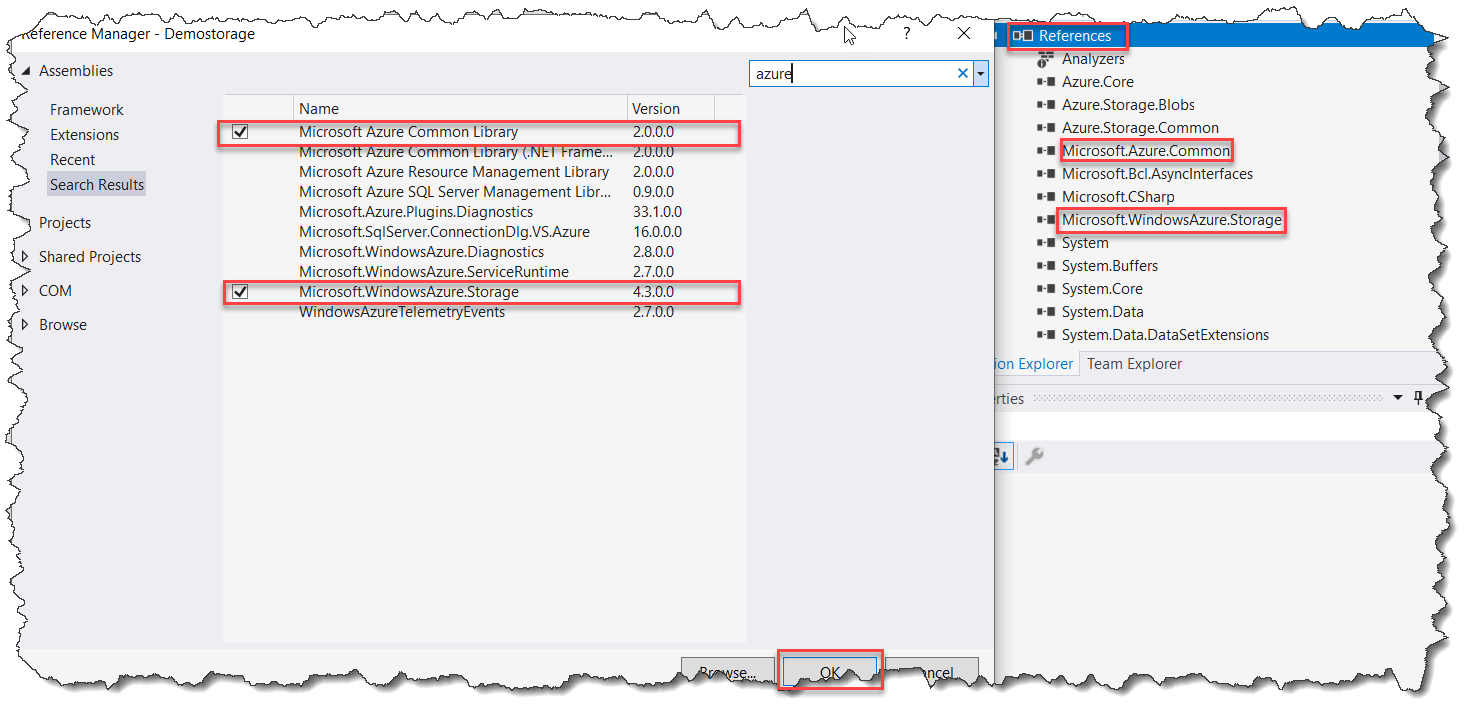Open Help using the question mark icon
This screenshot has width=1472, height=713.
point(905,33)
